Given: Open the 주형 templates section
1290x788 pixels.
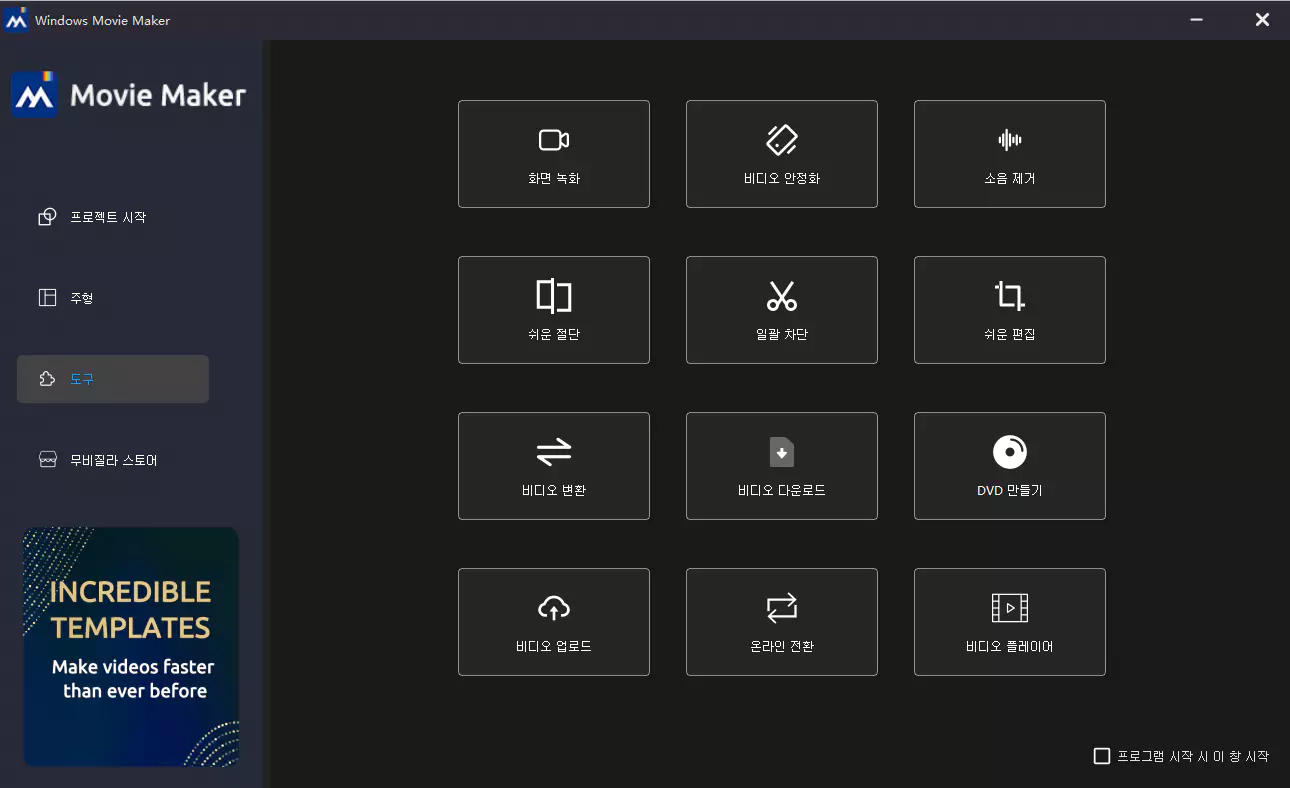Looking at the screenshot, I should pos(113,298).
